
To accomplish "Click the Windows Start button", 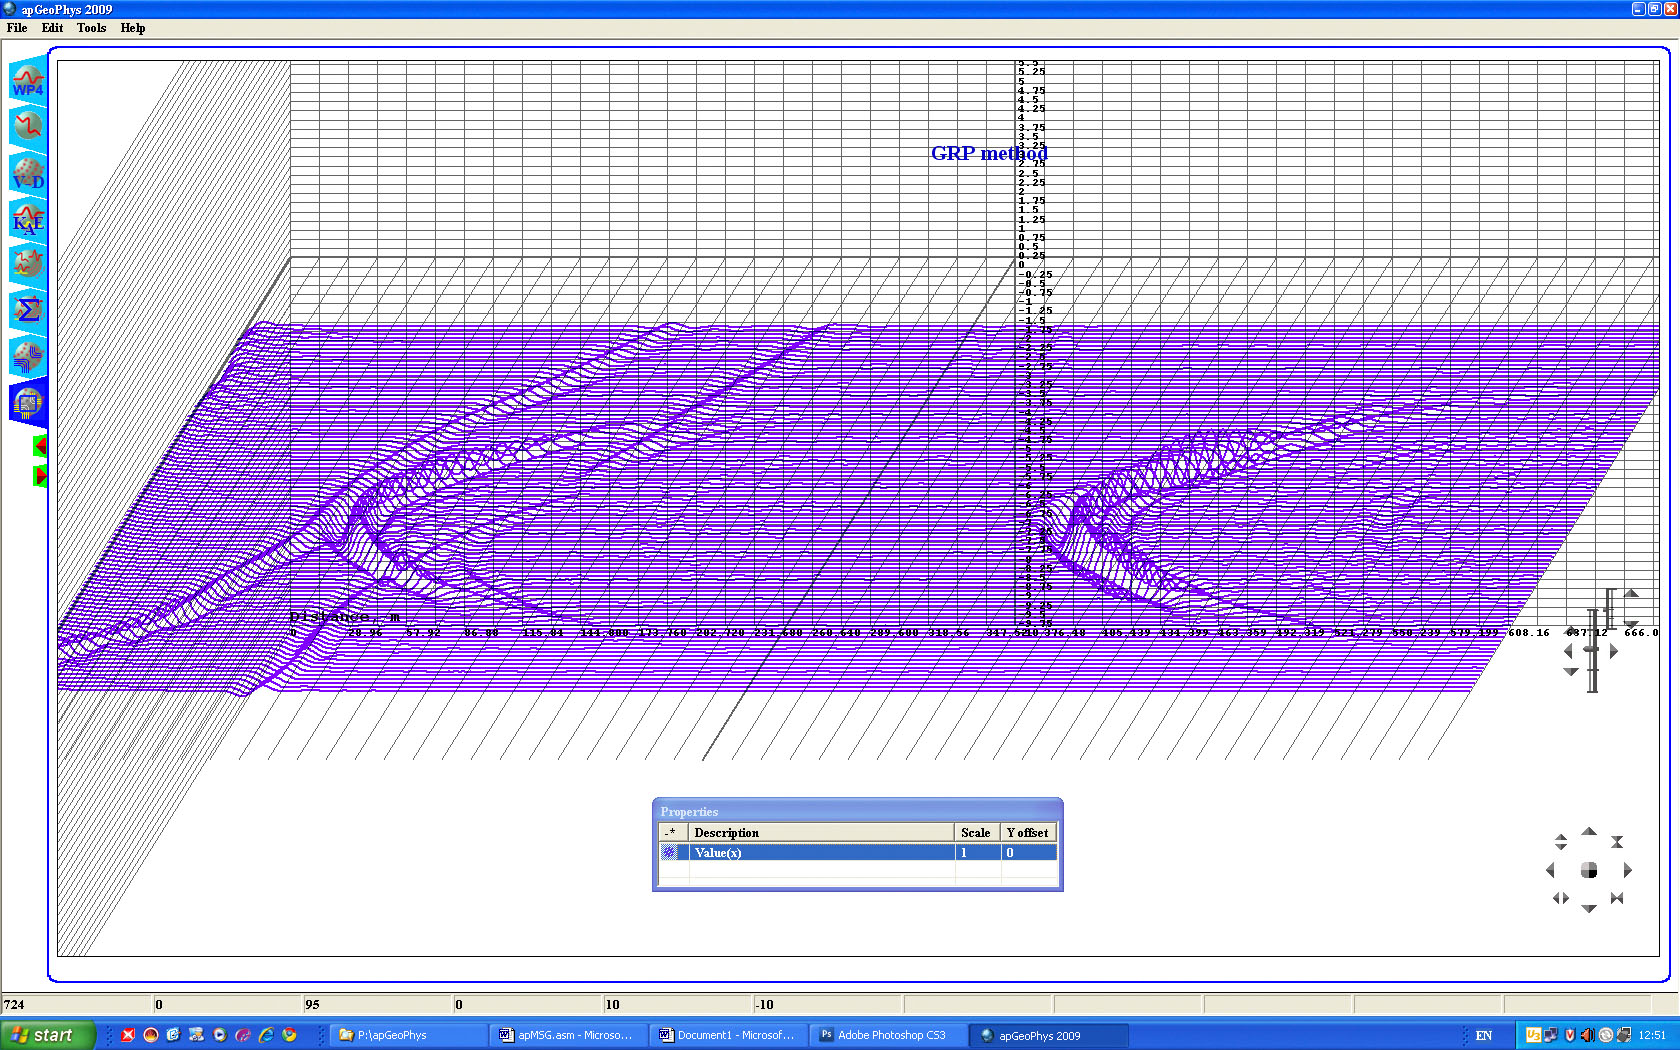I will 47,1035.
